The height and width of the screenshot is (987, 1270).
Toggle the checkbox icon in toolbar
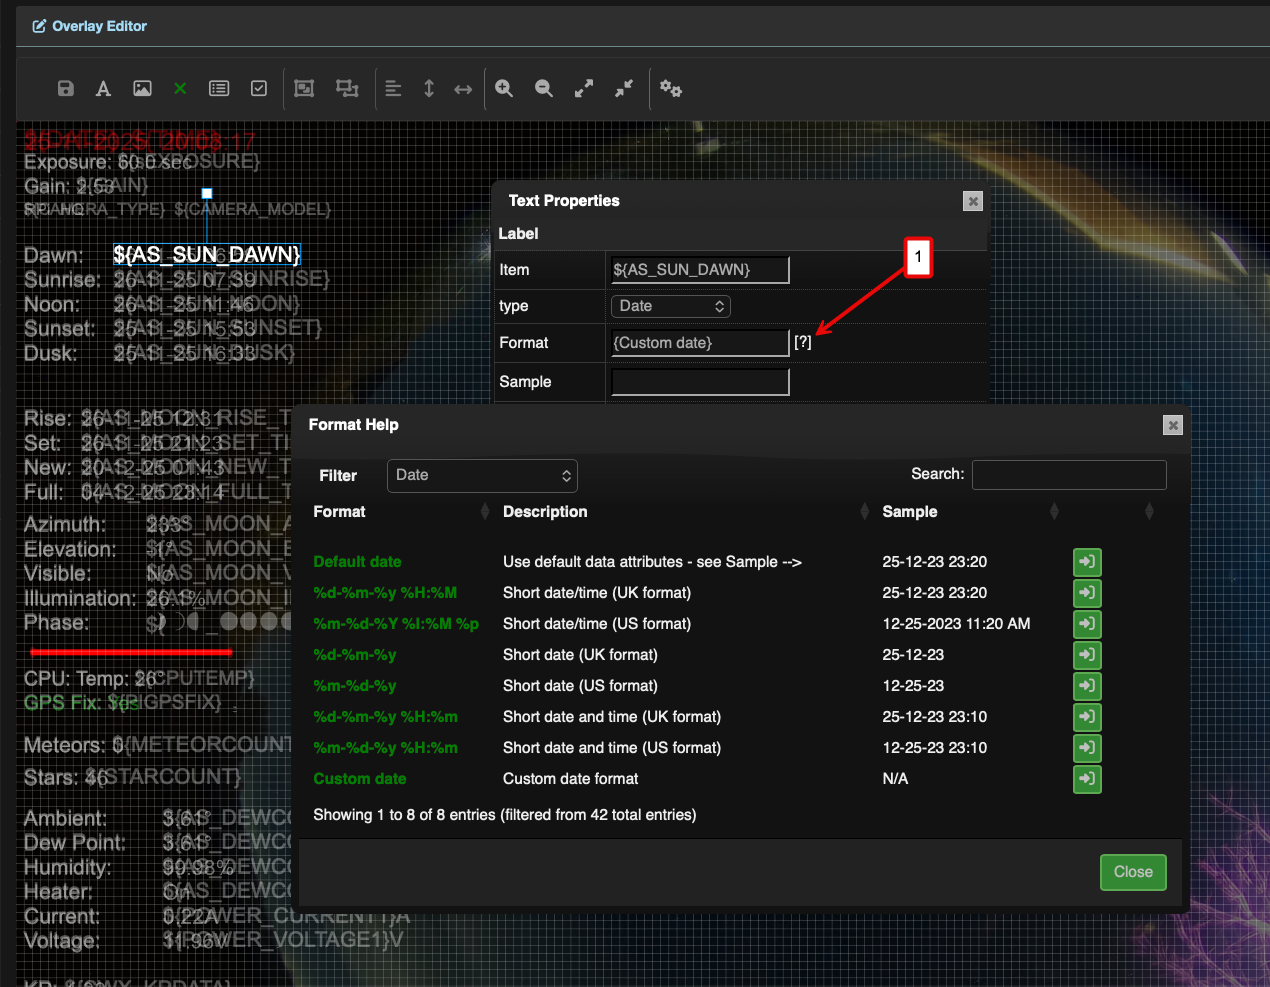point(259,89)
